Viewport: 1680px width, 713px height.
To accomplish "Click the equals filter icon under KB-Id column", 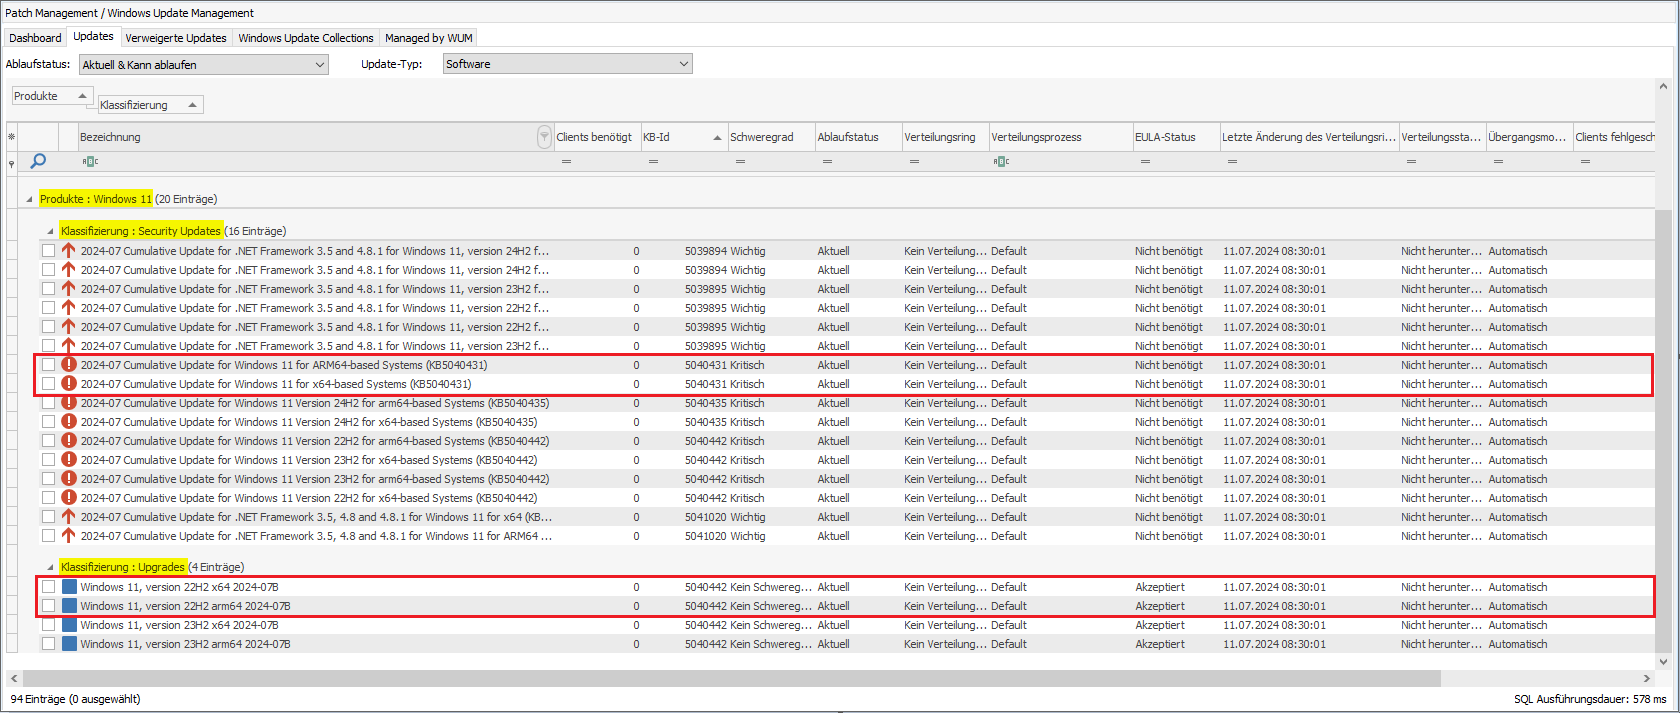I will [x=653, y=161].
